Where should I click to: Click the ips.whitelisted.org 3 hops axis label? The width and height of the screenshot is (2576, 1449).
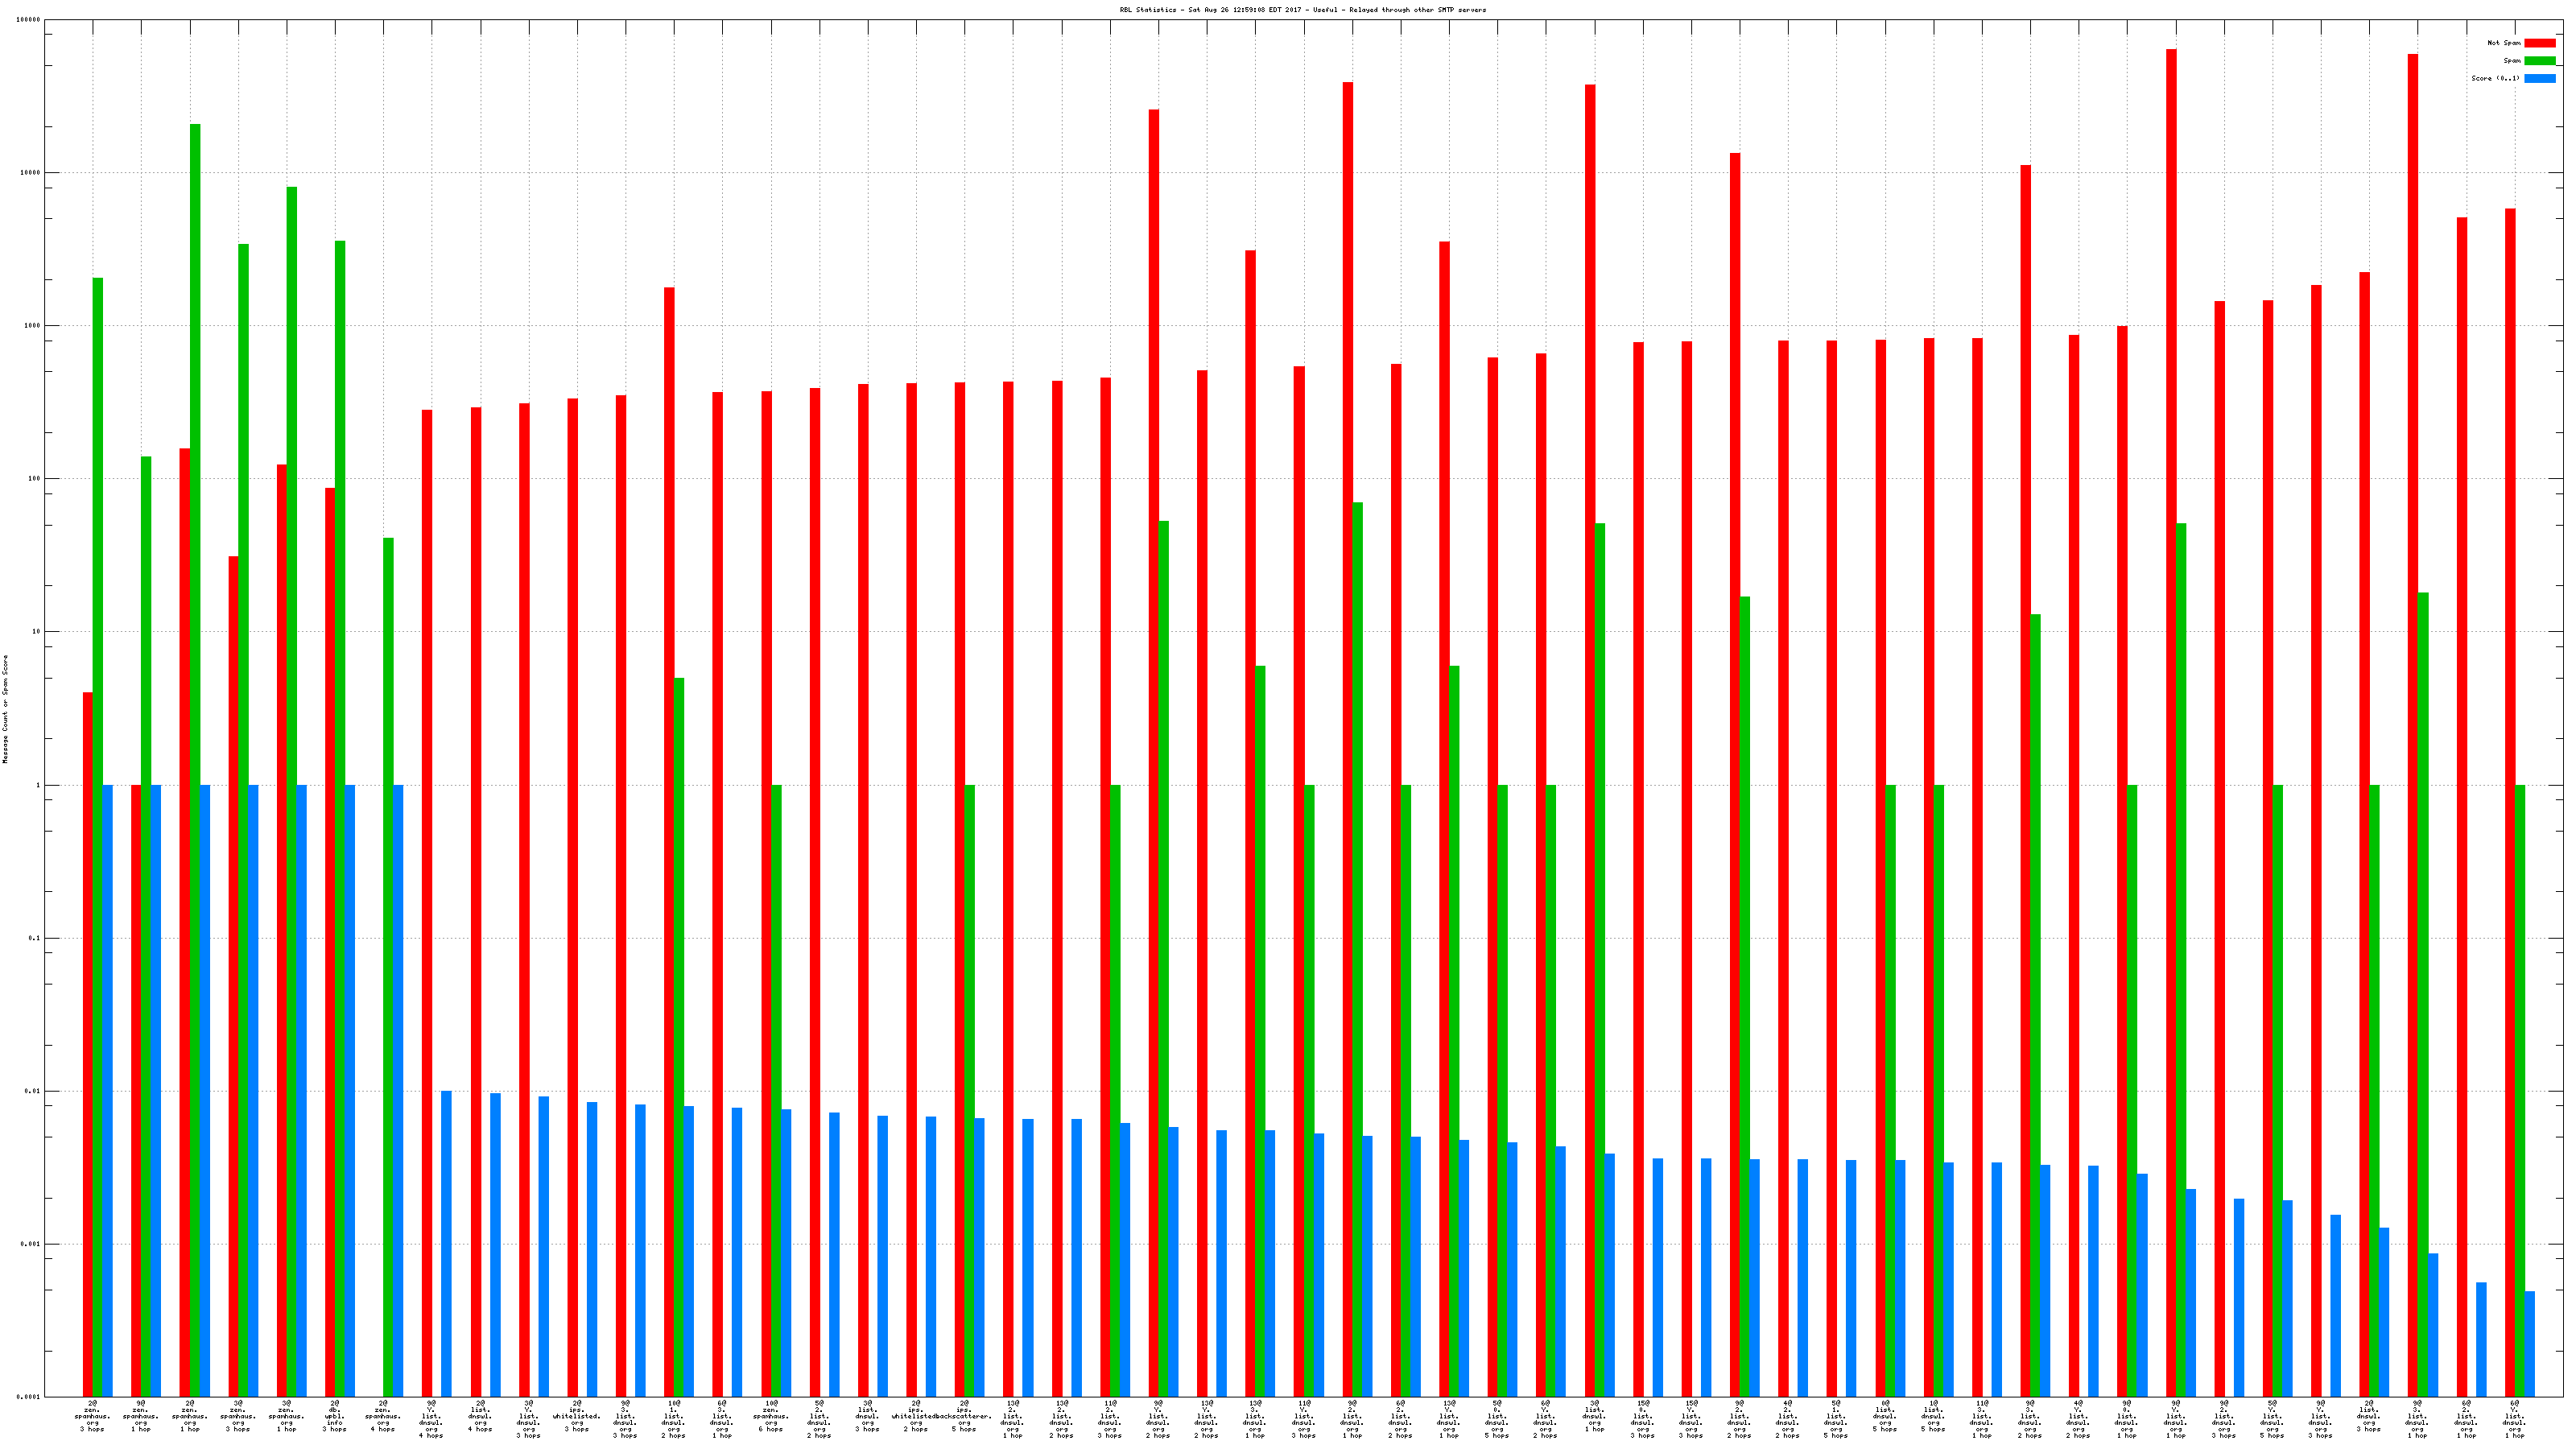[576, 1417]
